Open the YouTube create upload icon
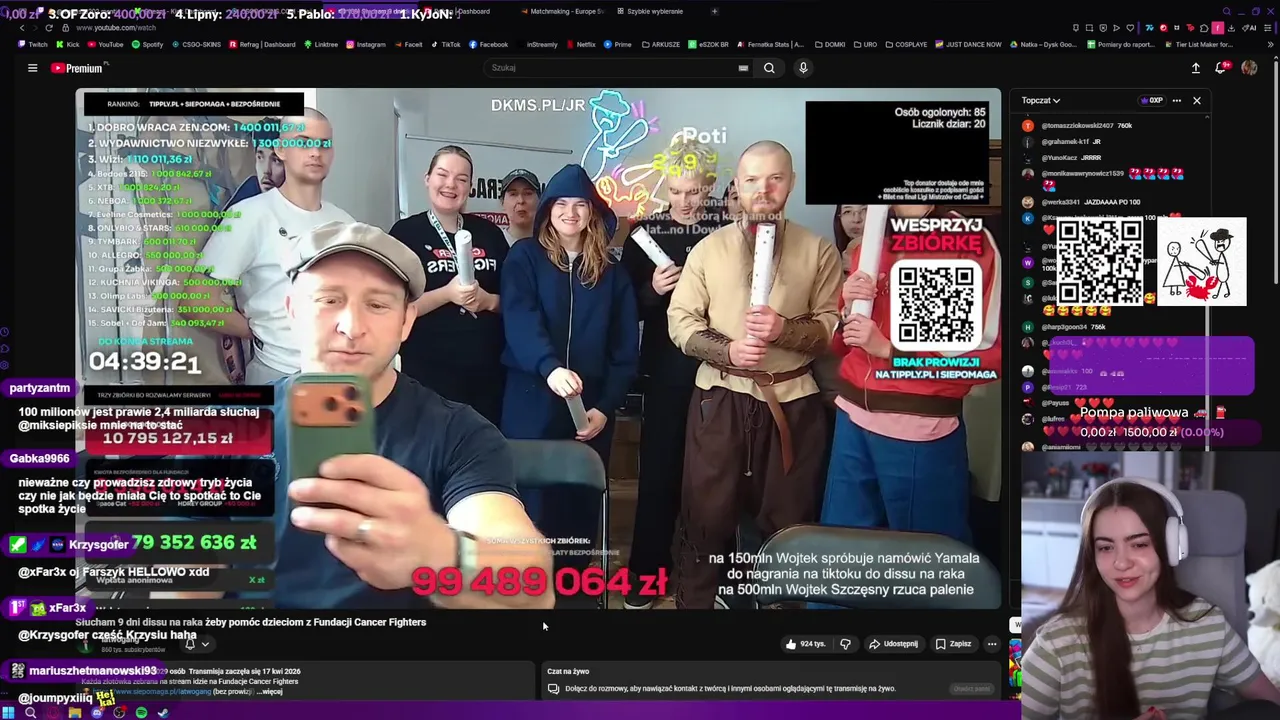This screenshot has height=720, width=1280. 1195,68
